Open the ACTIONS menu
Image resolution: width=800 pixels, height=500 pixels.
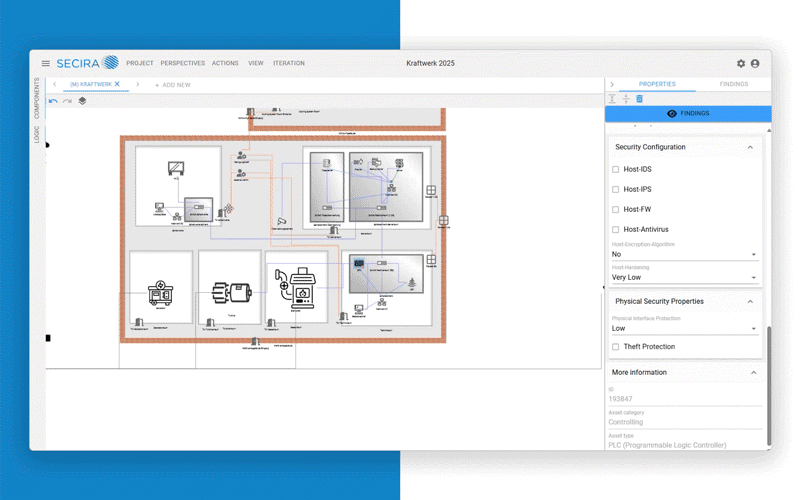pyautogui.click(x=225, y=63)
